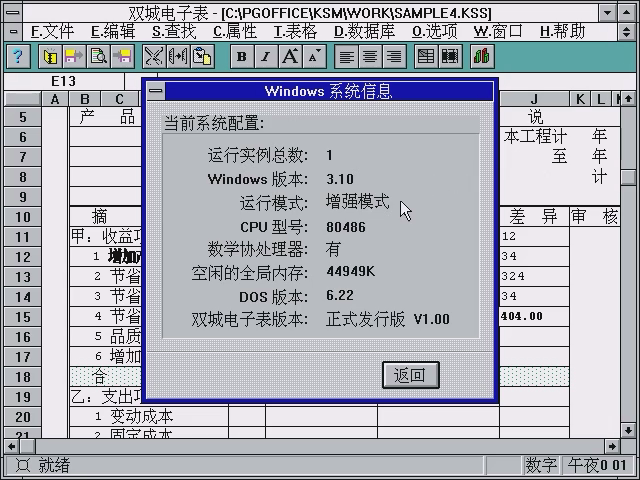Viewport: 640px width, 480px height.
Task: Select column L header
Action: click(x=601, y=99)
